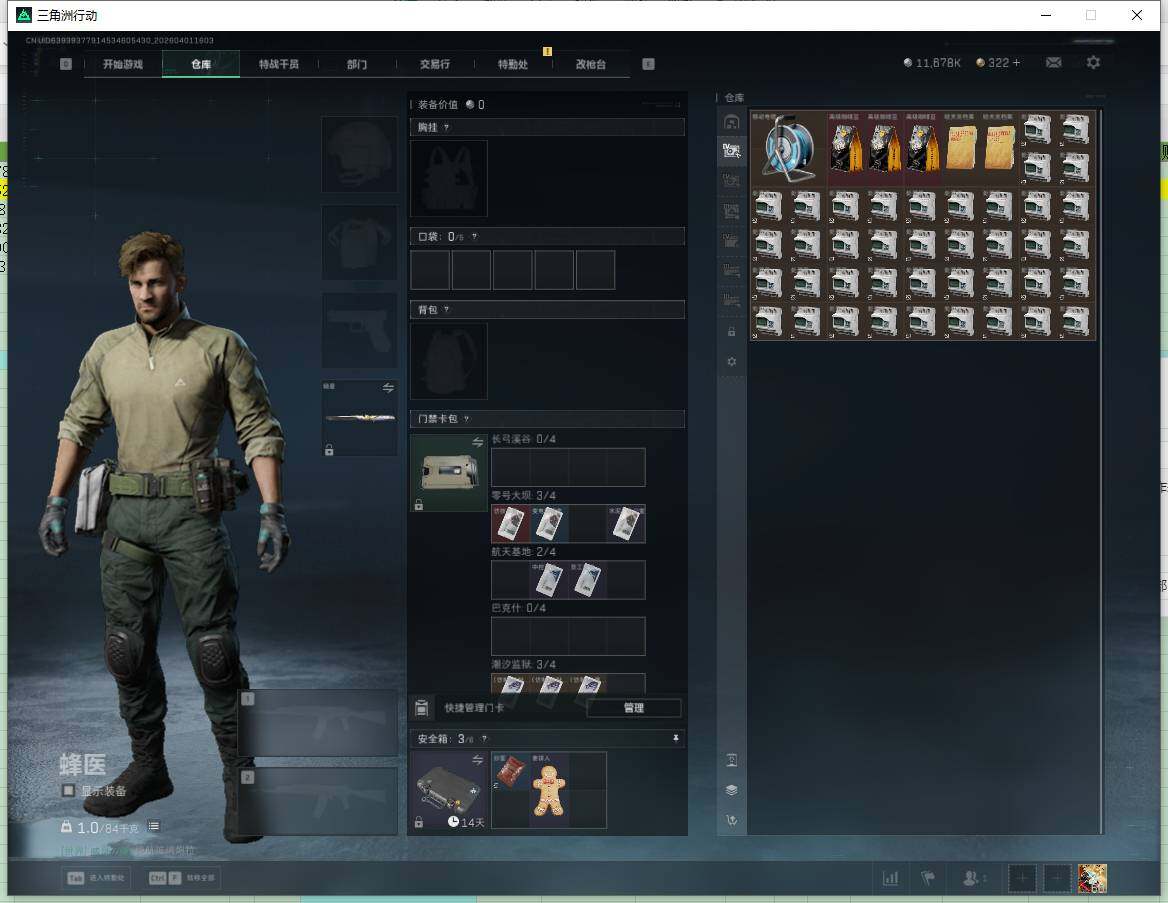Image resolution: width=1168 pixels, height=903 pixels.
Task: Click the pistol equipment slot
Action: [x=359, y=330]
